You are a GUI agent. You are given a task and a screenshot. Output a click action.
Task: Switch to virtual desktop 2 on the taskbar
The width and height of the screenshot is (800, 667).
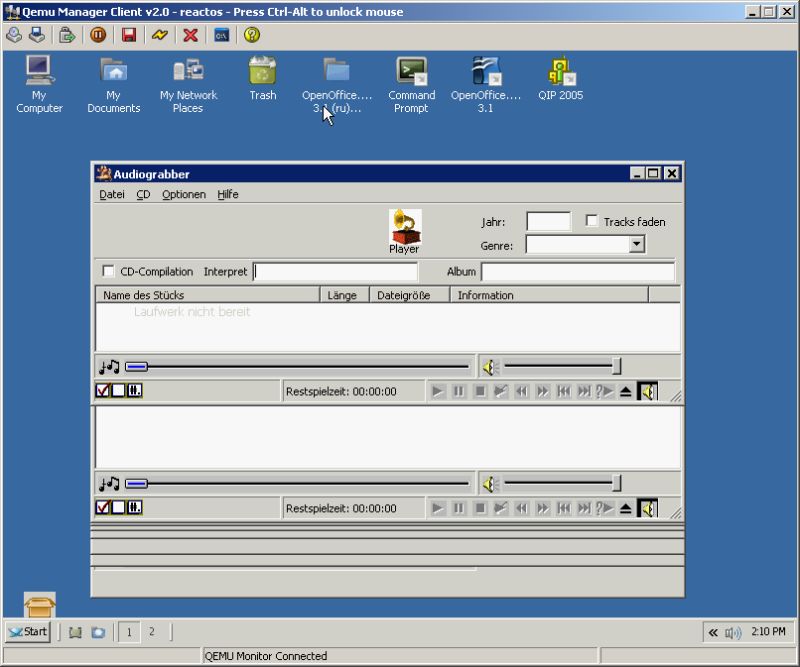(152, 632)
